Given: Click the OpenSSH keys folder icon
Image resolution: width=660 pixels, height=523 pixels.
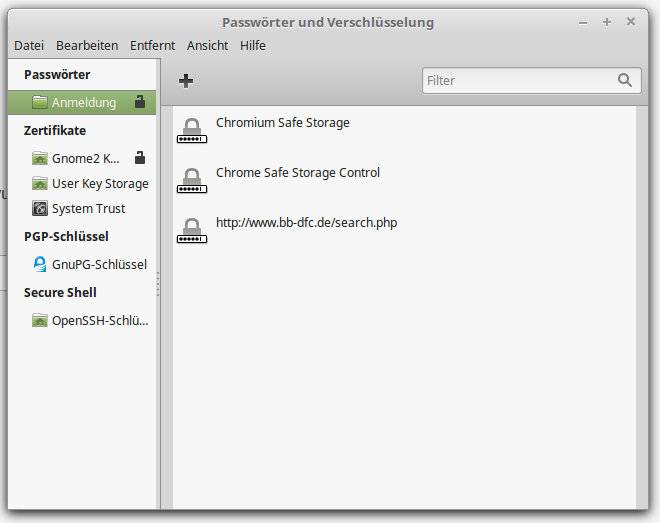Looking at the screenshot, I should [40, 321].
